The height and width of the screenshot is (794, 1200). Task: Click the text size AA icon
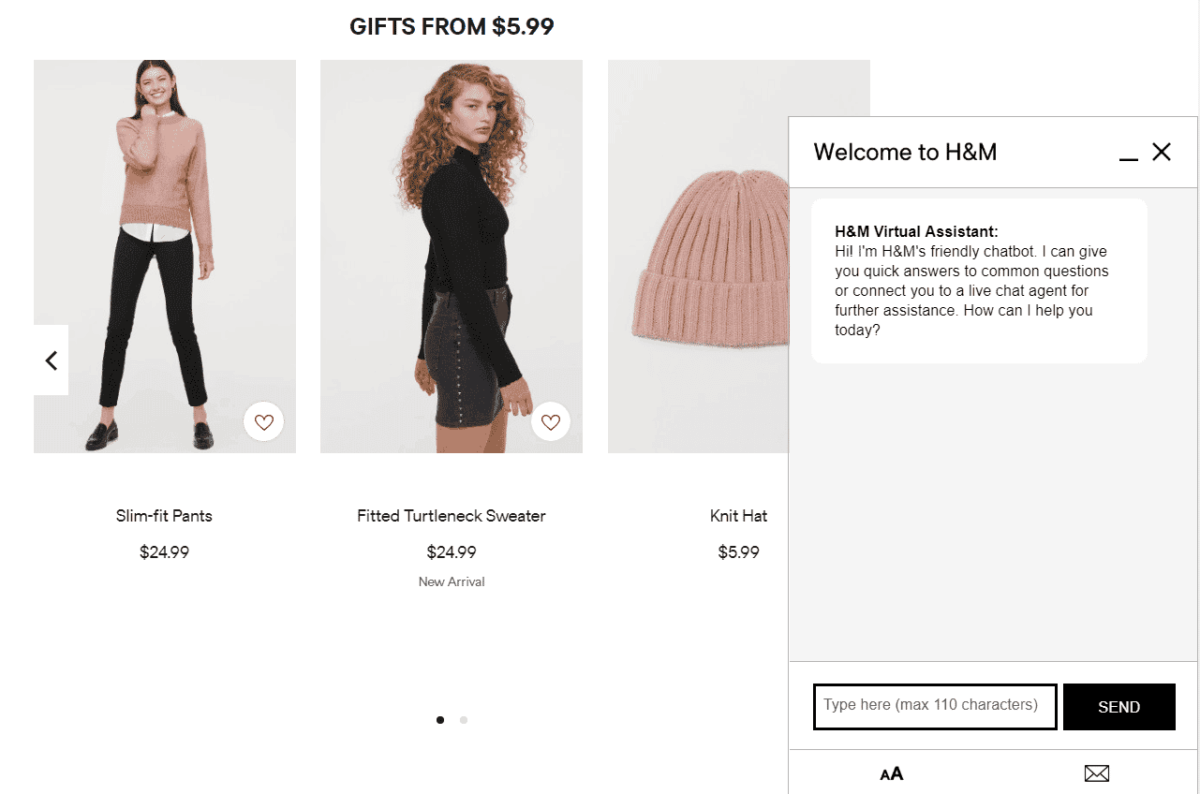point(891,773)
